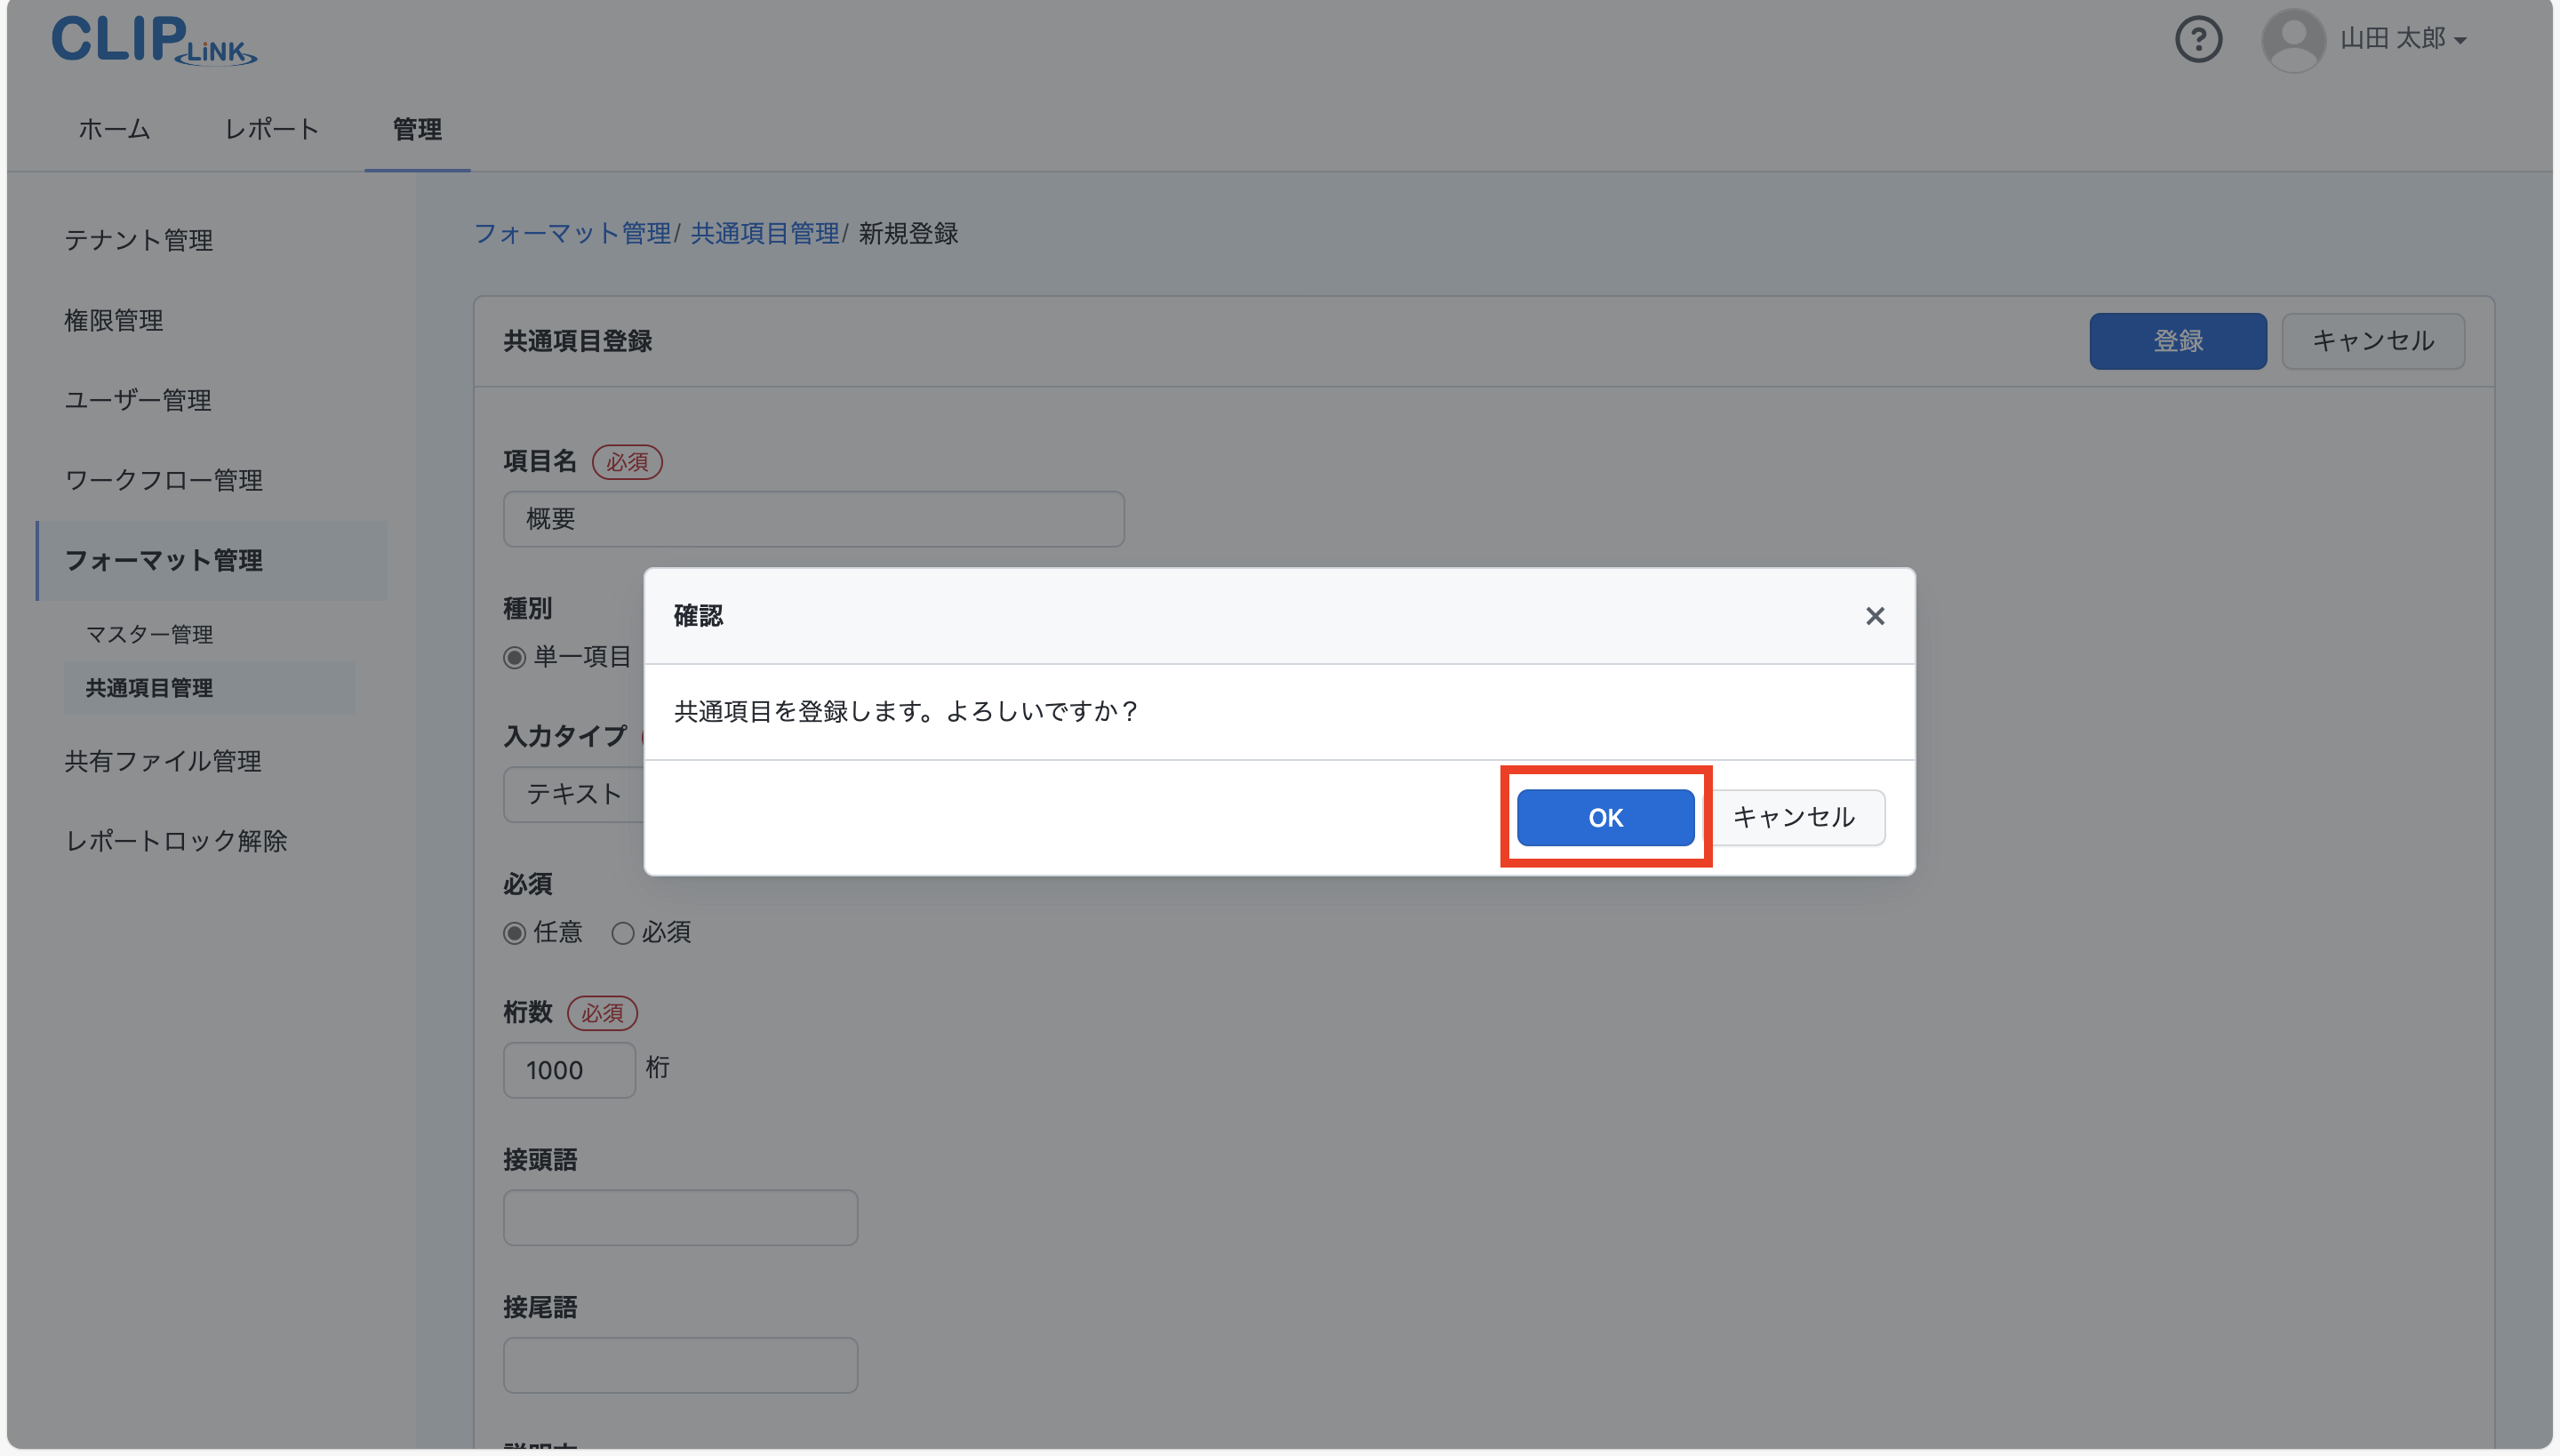The height and width of the screenshot is (1456, 2560).
Task: Select the 必須 radio button
Action: tap(623, 932)
